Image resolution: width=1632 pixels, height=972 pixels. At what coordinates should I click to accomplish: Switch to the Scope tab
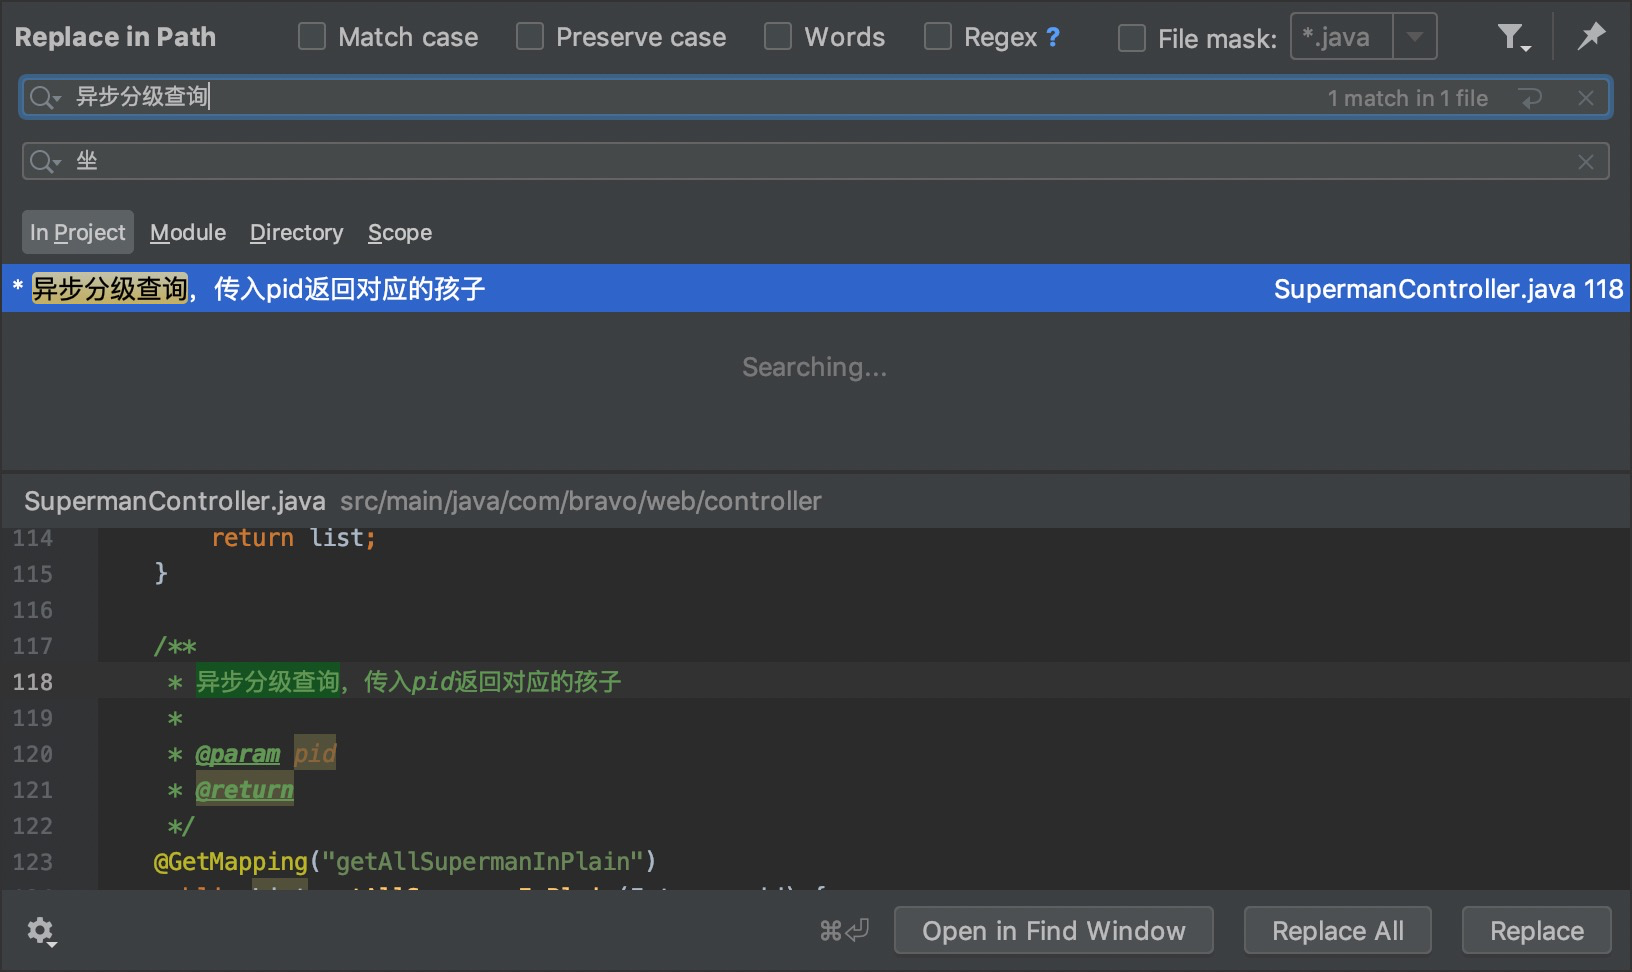coord(400,232)
